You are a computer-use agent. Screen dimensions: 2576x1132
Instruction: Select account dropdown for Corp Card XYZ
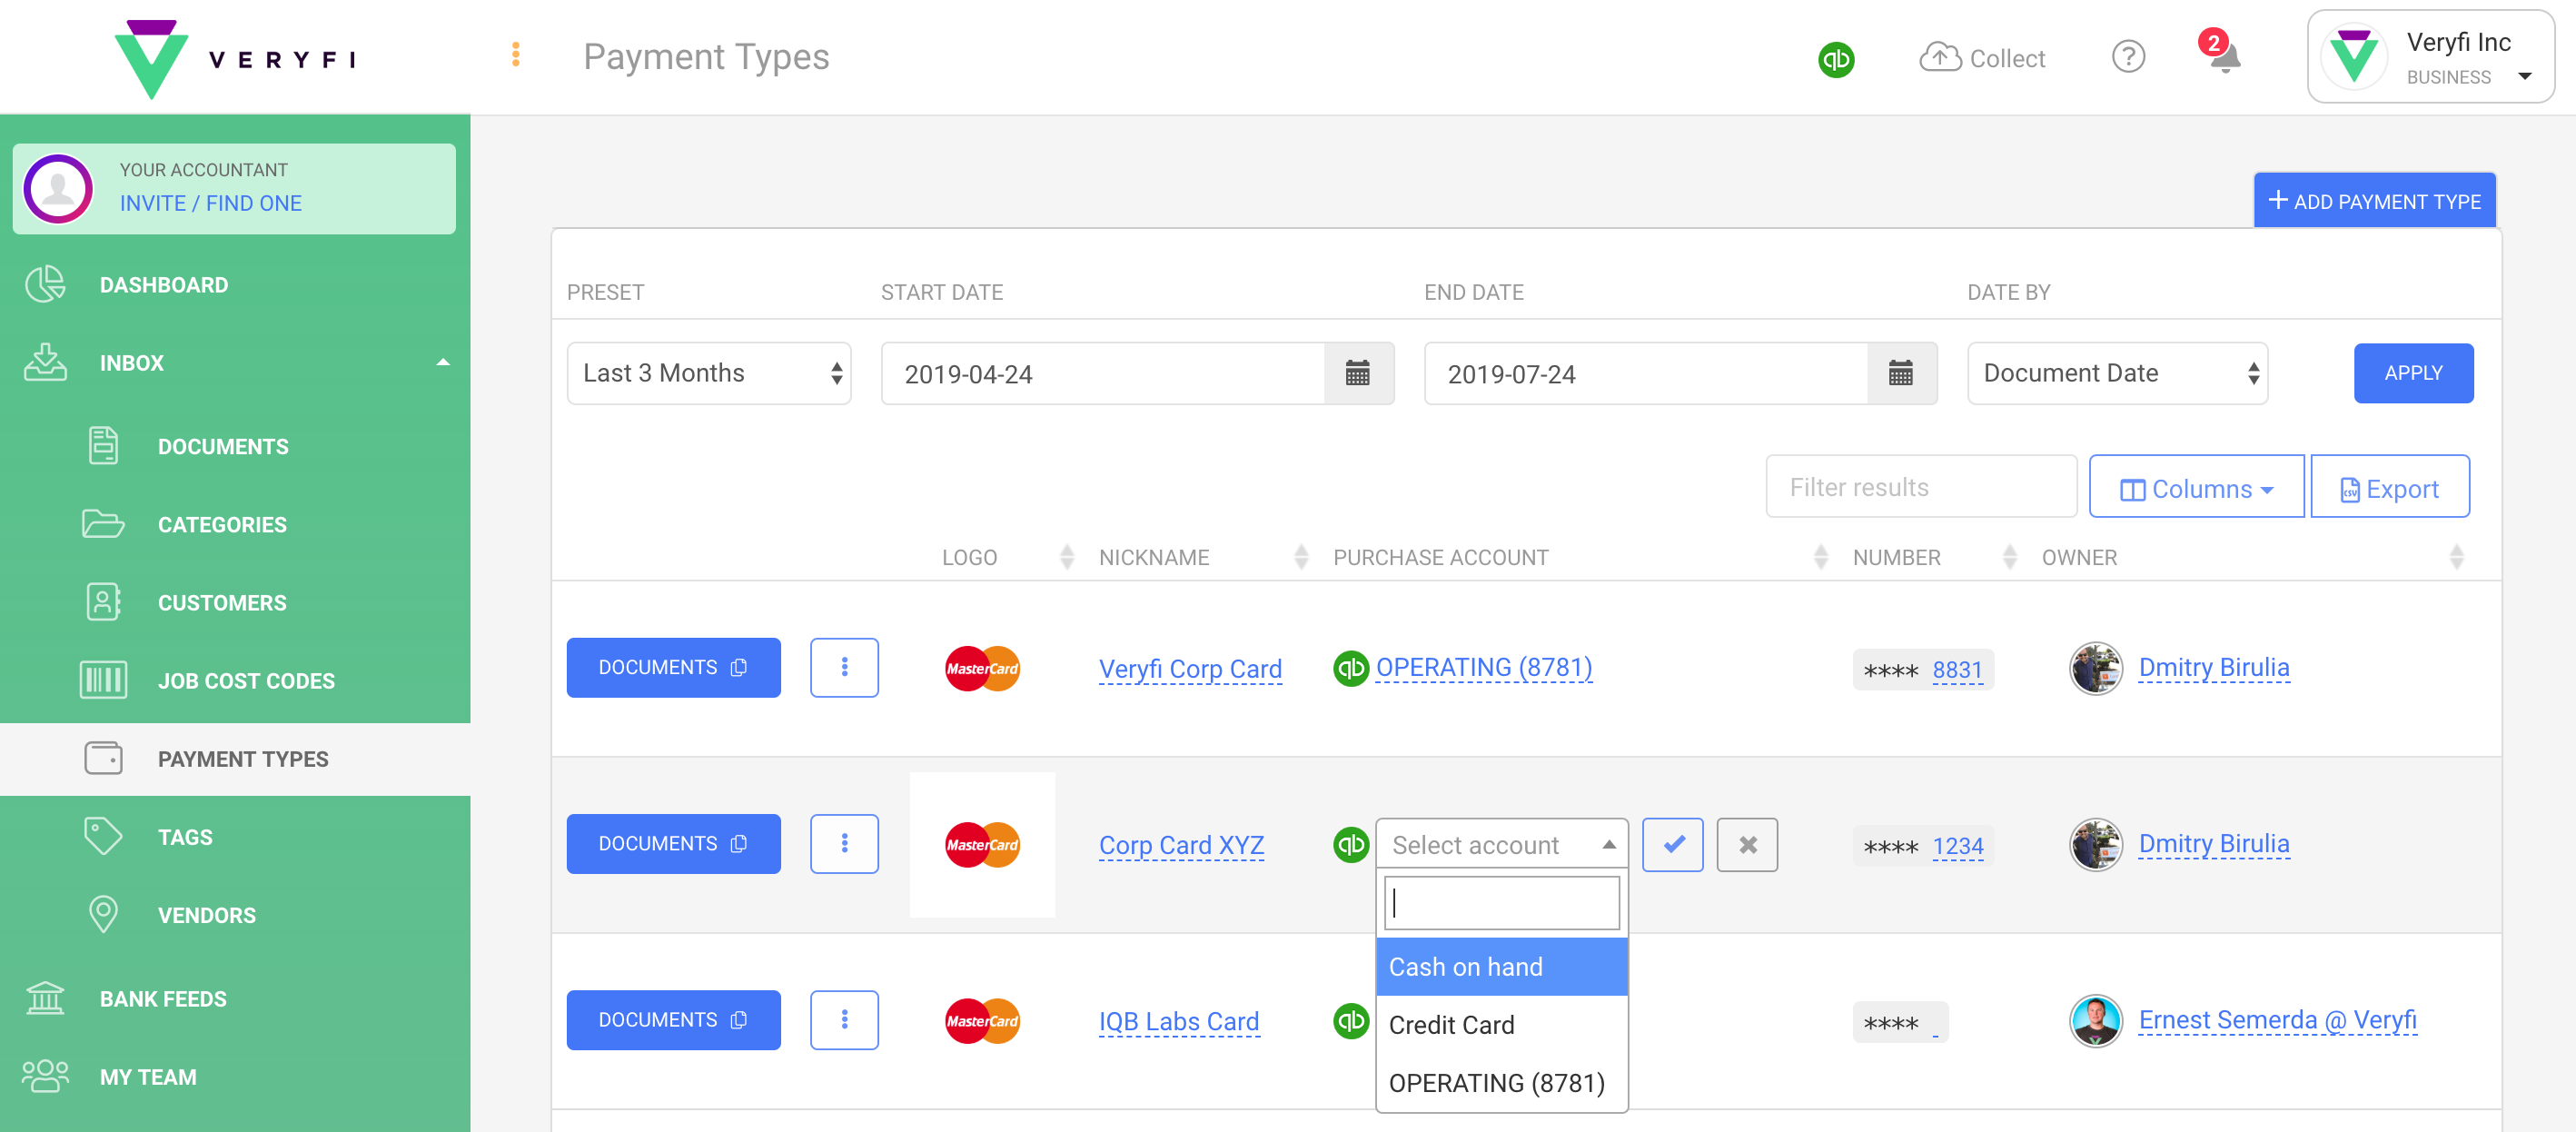tap(1500, 843)
